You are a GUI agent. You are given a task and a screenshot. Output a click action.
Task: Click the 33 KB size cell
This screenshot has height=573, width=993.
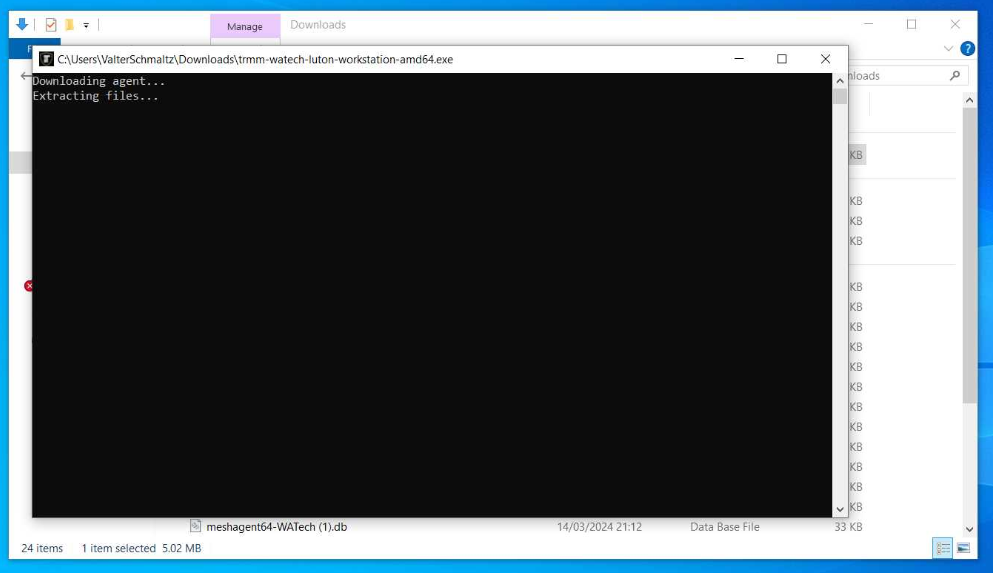pos(848,527)
